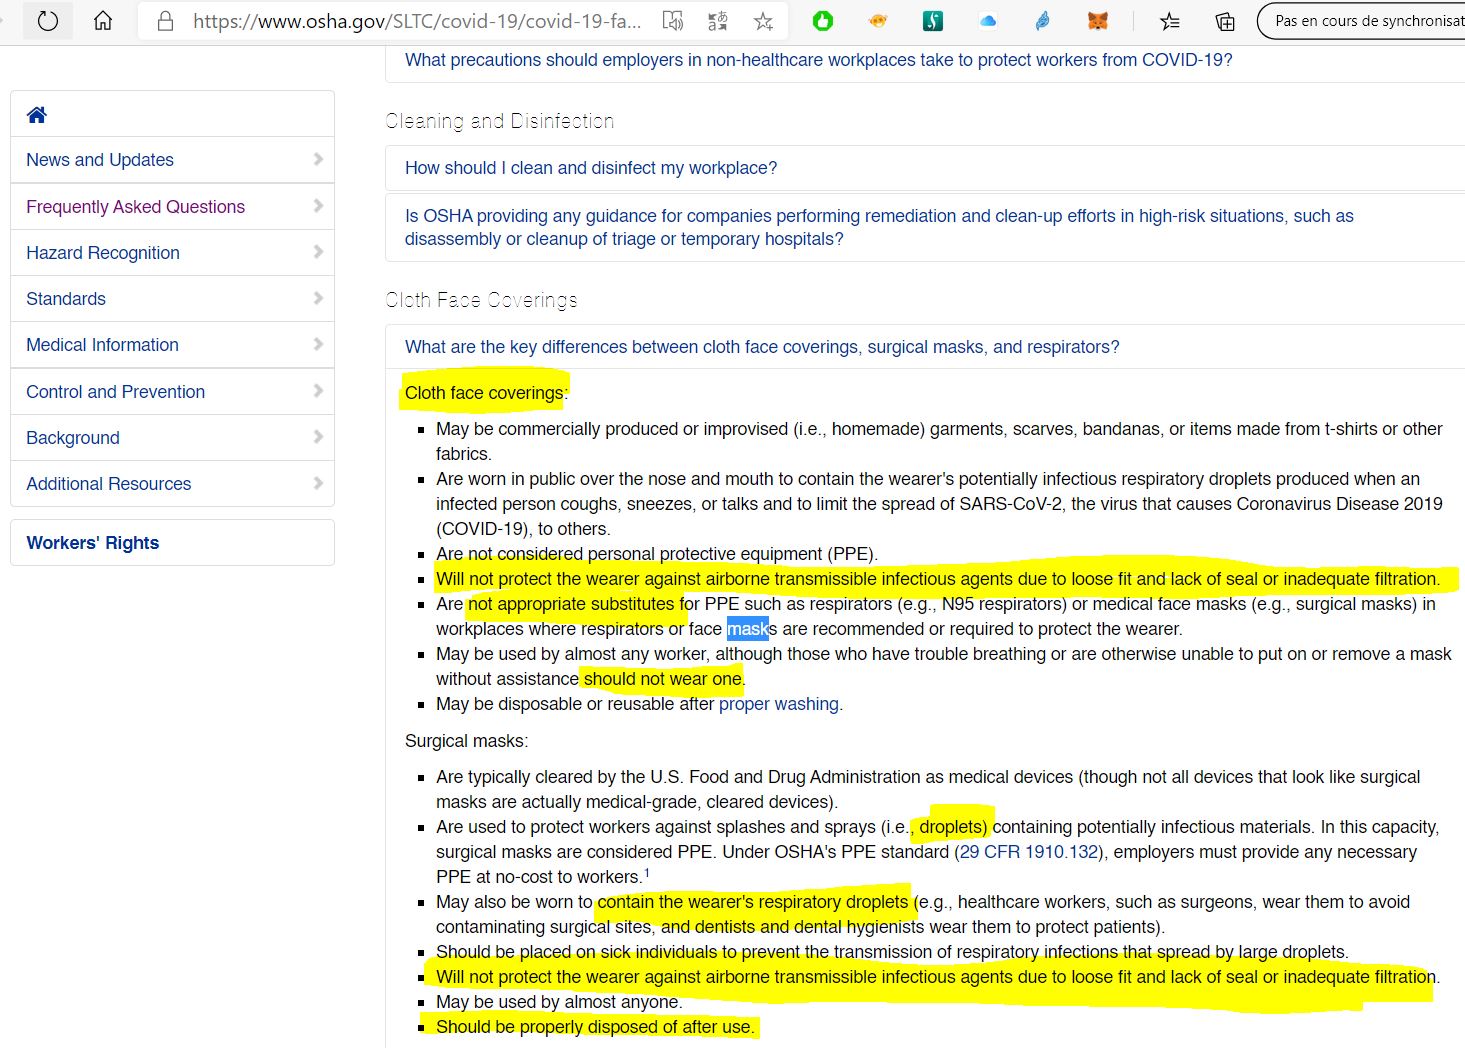Click 'Should be placed on sick individuals' bullet

pos(892,952)
